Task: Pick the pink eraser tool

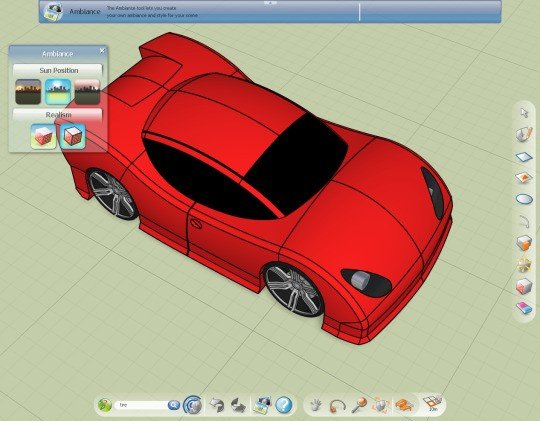Action: click(524, 308)
